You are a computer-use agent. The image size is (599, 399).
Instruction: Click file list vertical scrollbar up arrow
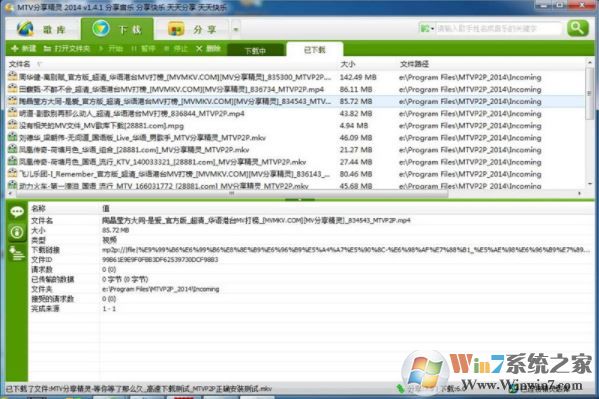589,62
